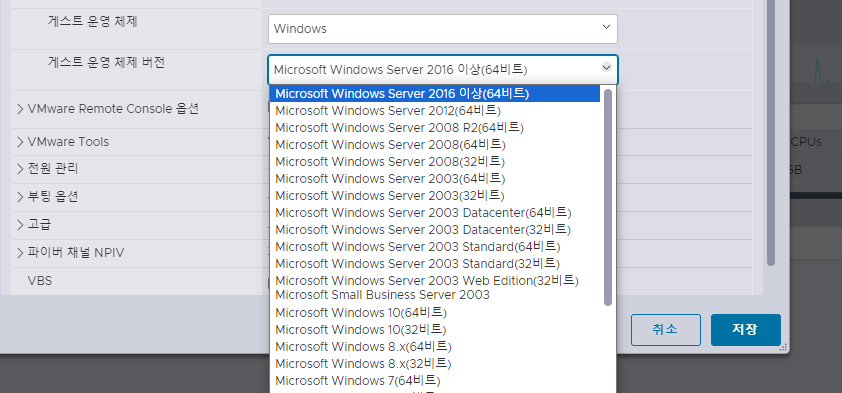Expand VMware Remote Console 옵션 section
Viewport: 842px width, 393px height.
coord(20,109)
